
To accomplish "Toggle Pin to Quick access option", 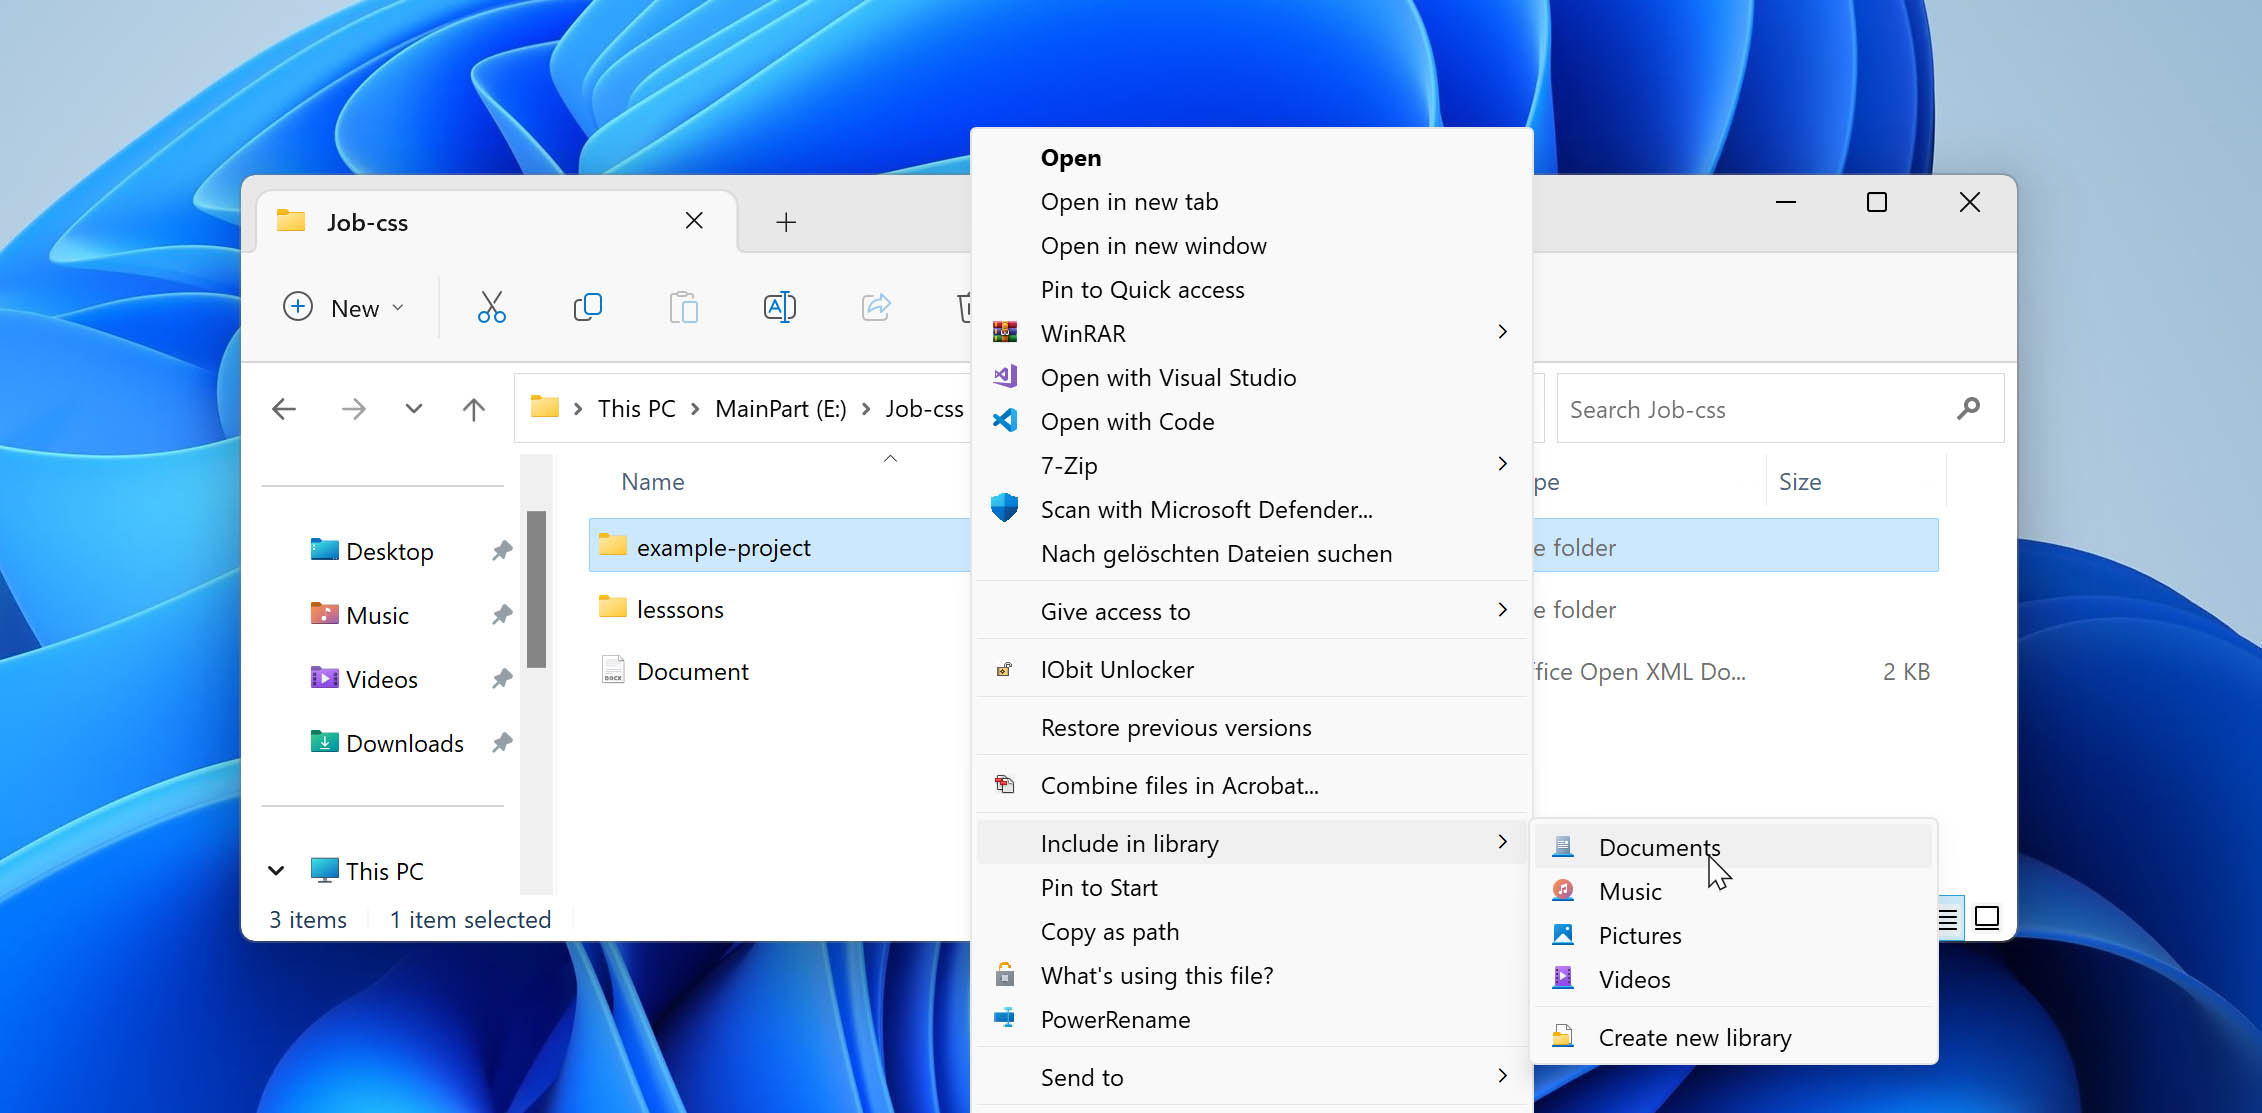I will click(x=1143, y=288).
